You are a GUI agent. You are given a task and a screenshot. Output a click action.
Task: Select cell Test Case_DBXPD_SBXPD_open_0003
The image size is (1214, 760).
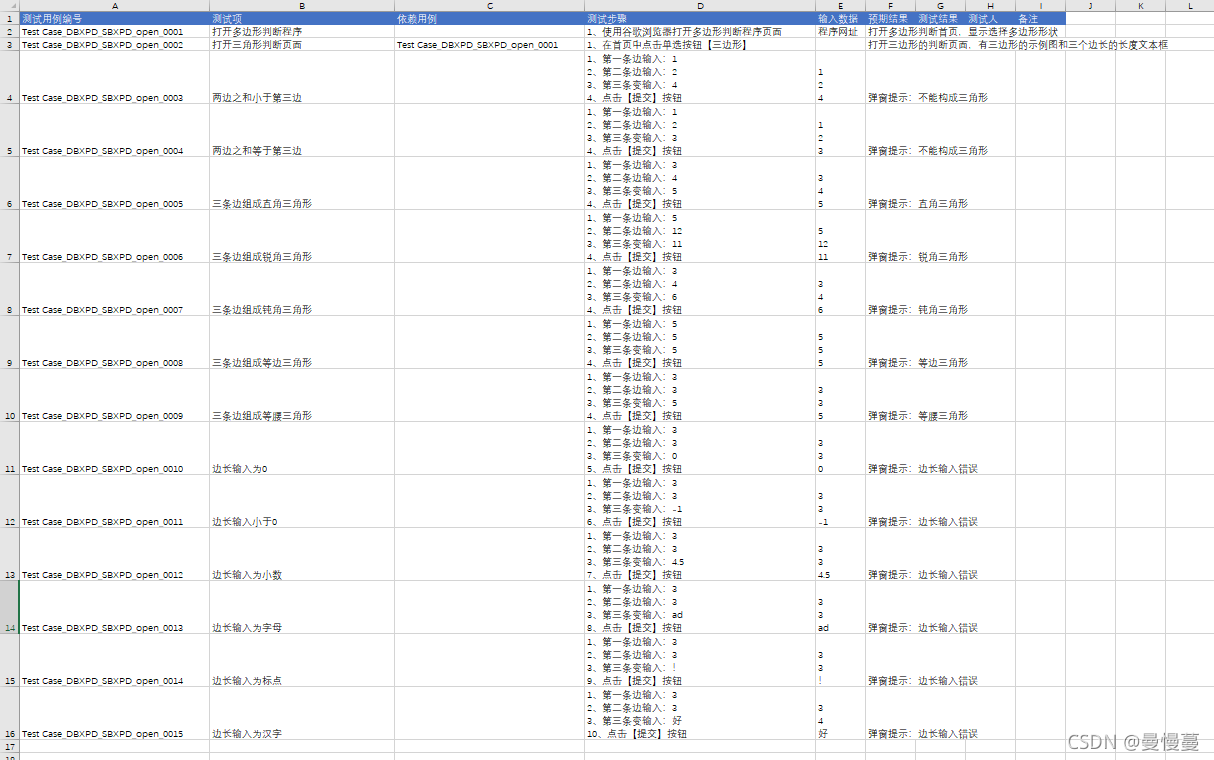point(115,77)
